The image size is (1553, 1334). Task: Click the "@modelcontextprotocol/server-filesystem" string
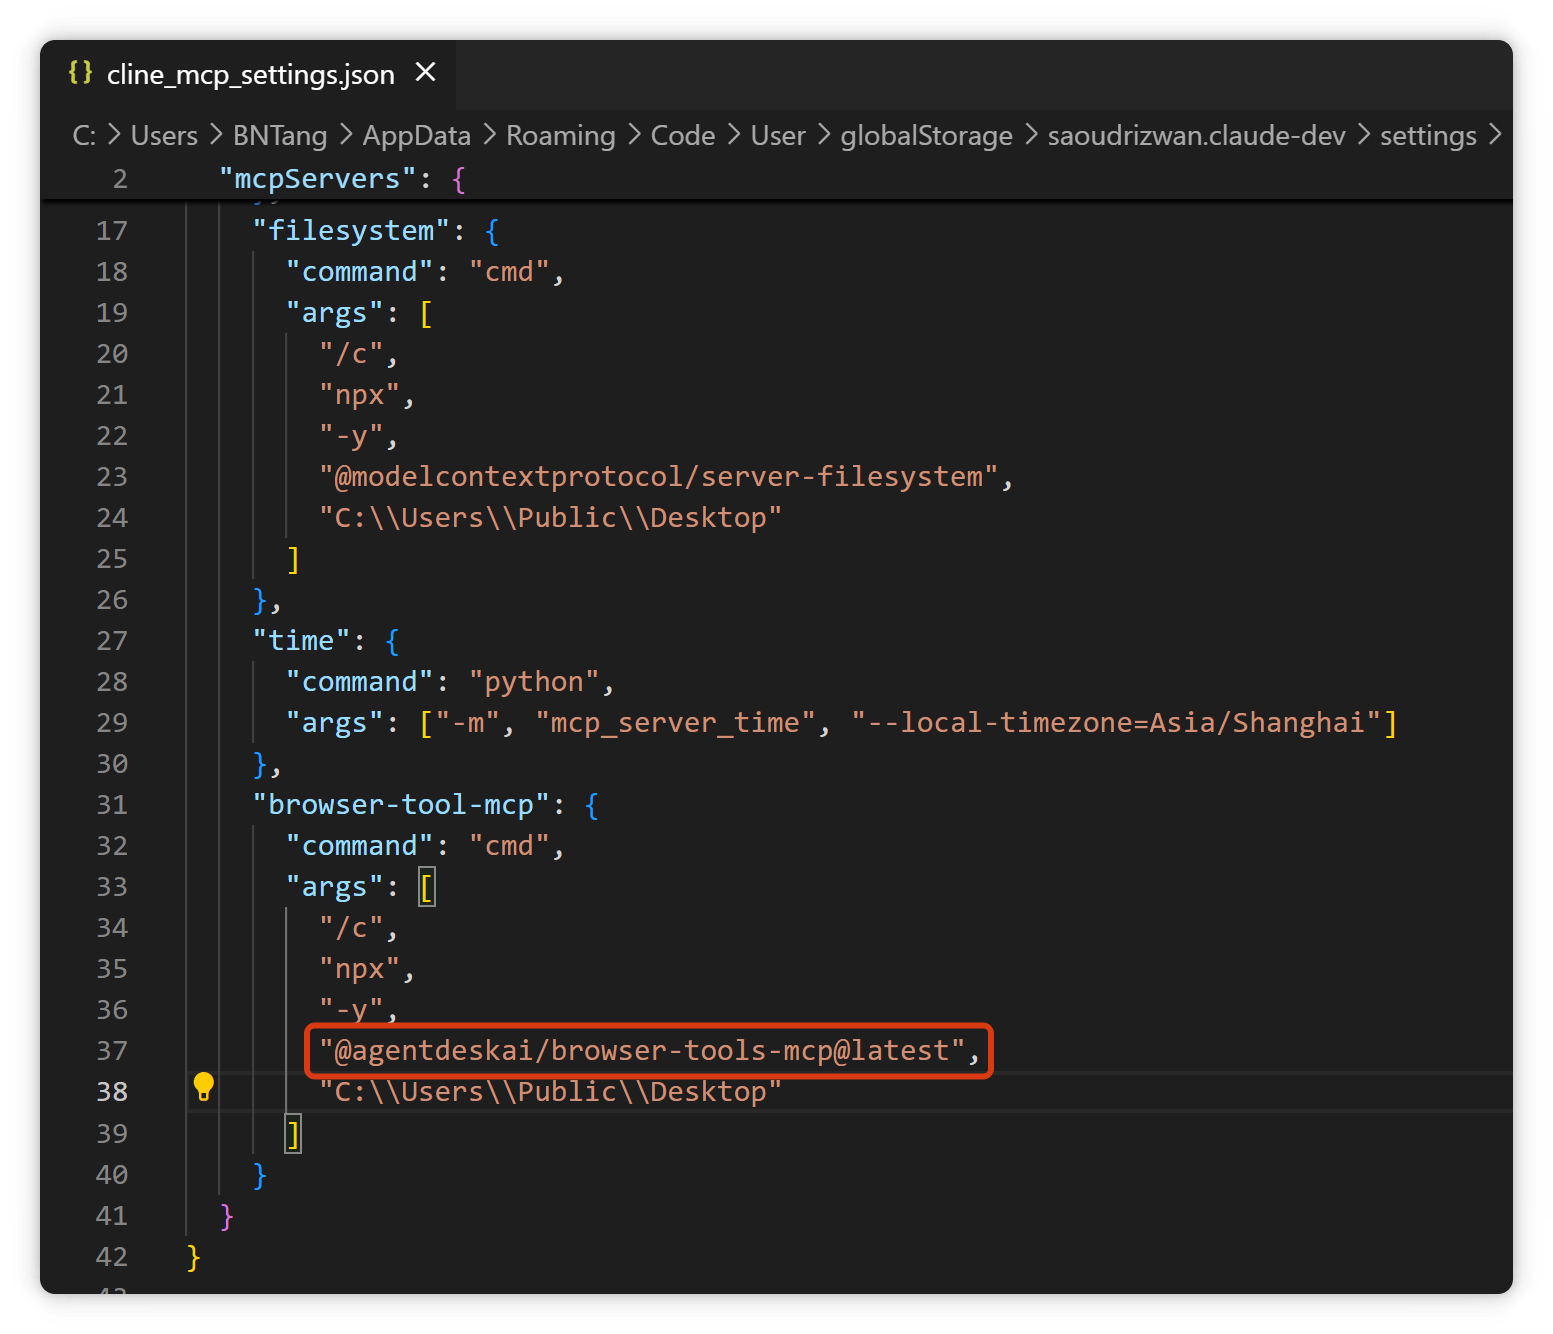tap(659, 476)
